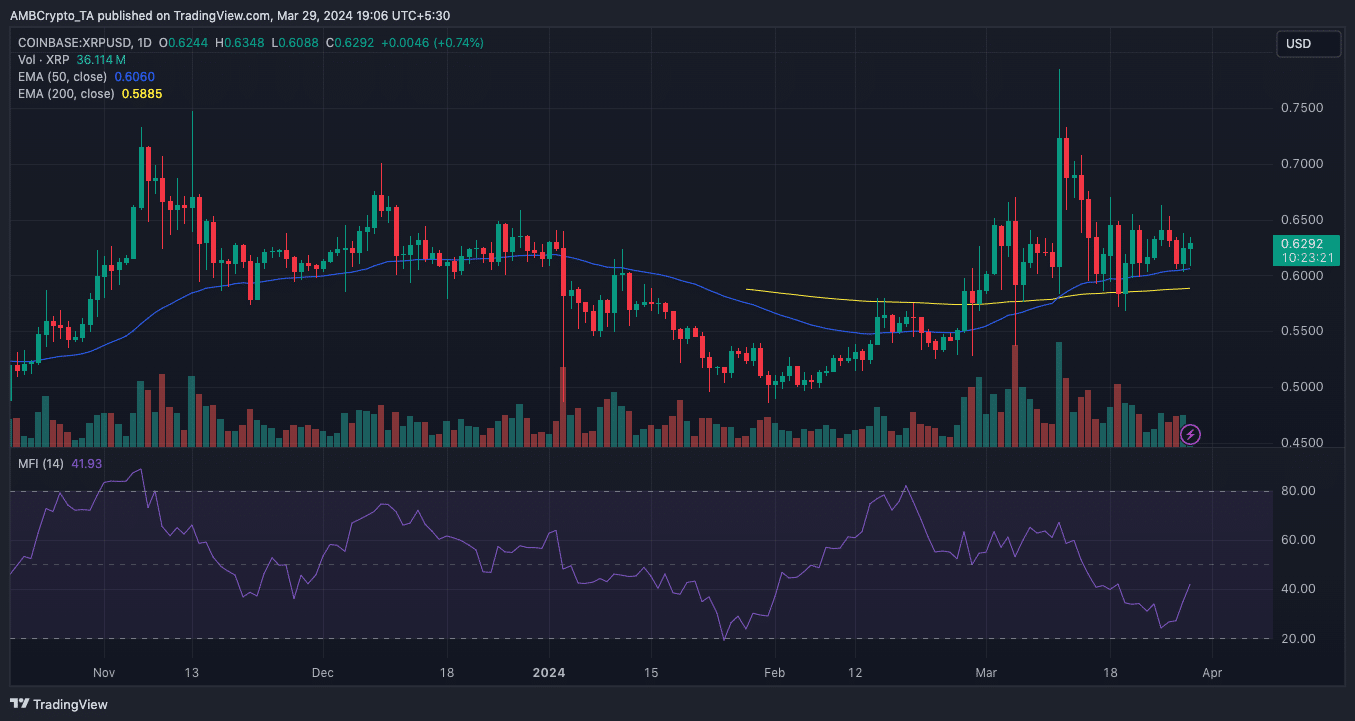Click the volume value 36.114 M

(x=101, y=60)
